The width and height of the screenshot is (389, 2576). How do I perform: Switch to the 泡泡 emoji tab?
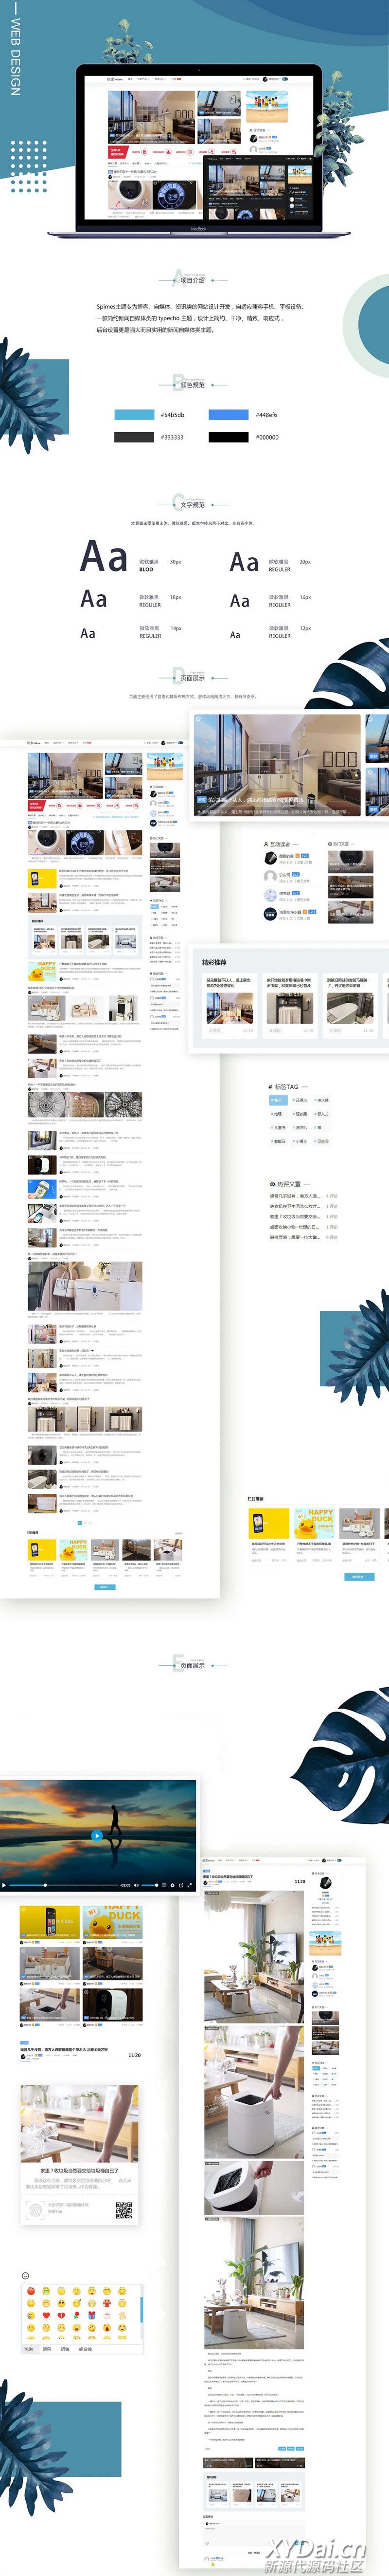[x=29, y=2349]
